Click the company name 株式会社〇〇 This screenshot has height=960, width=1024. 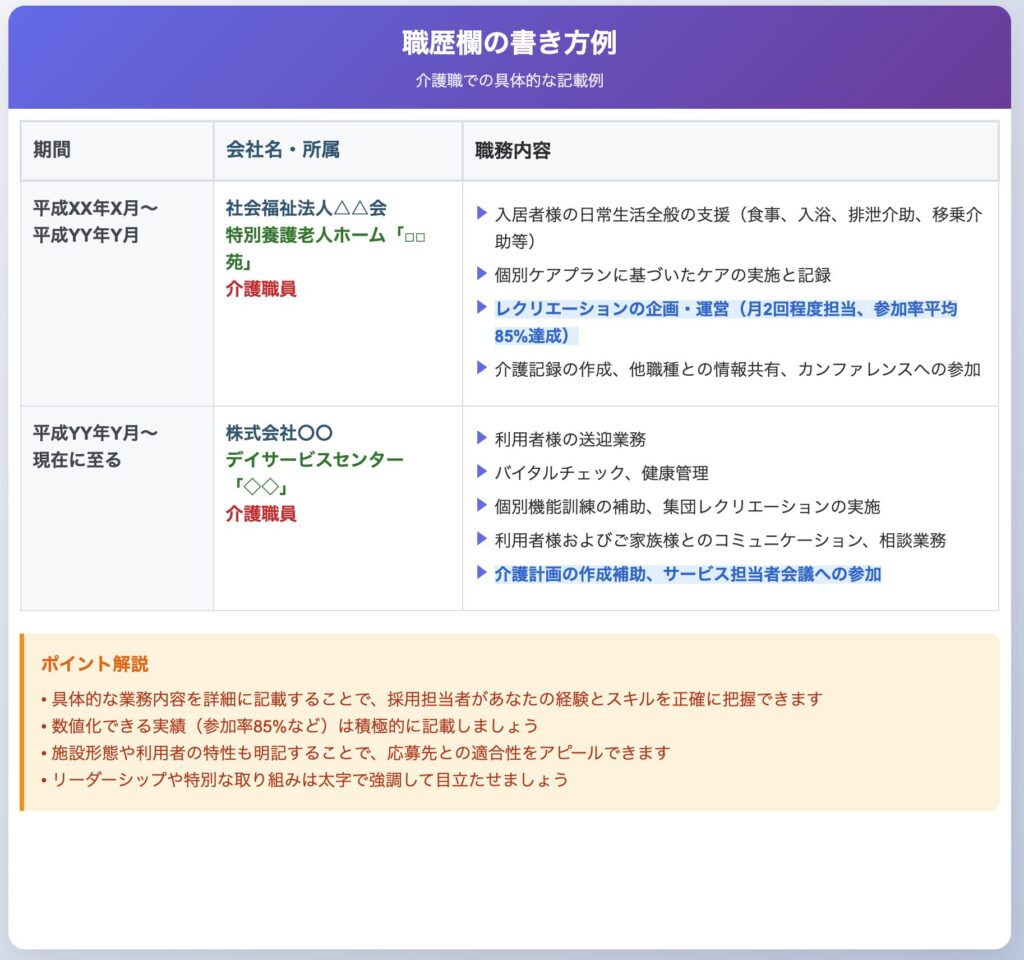pos(280,433)
